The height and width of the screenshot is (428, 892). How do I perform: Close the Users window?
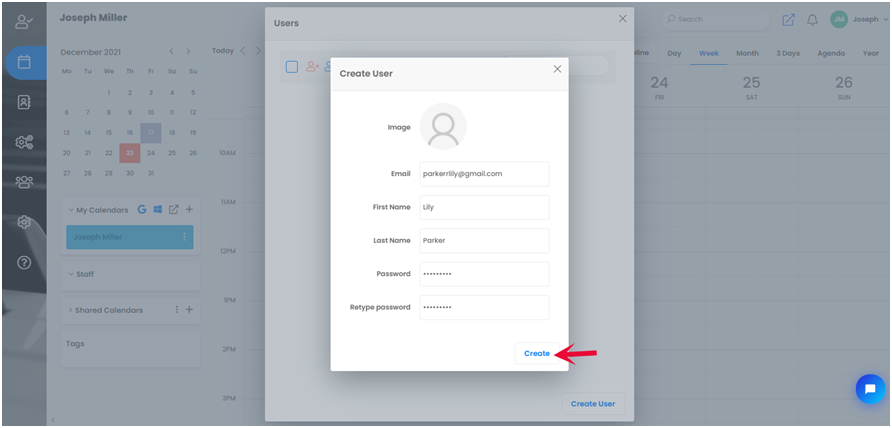pyautogui.click(x=622, y=19)
